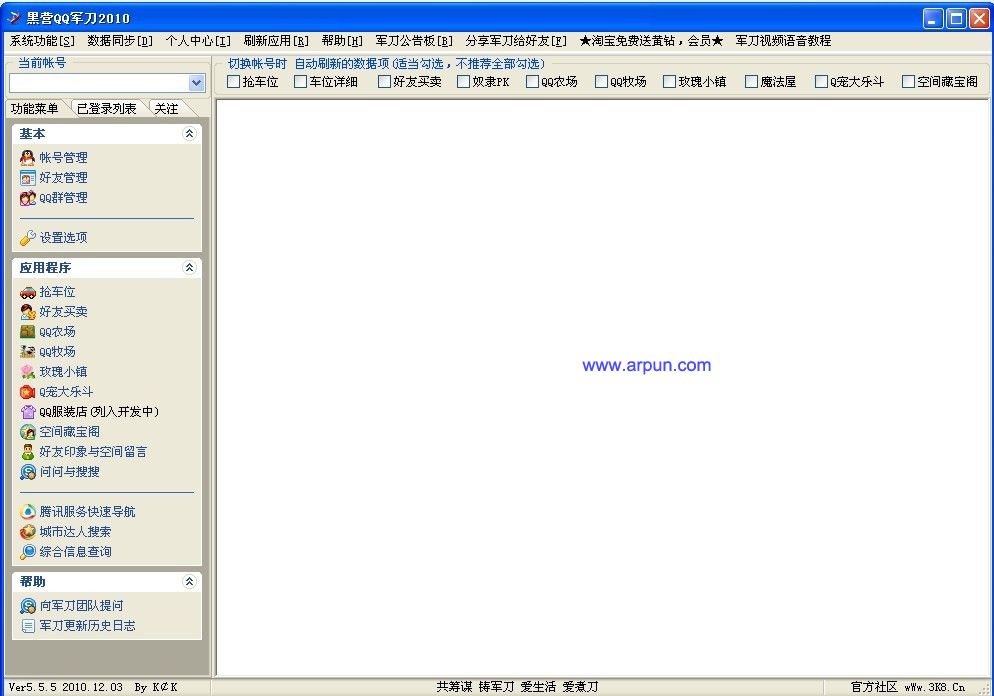Enable the QQ农场 auto-refresh checkbox
Viewport: 994px width, 696px height.
click(x=532, y=82)
